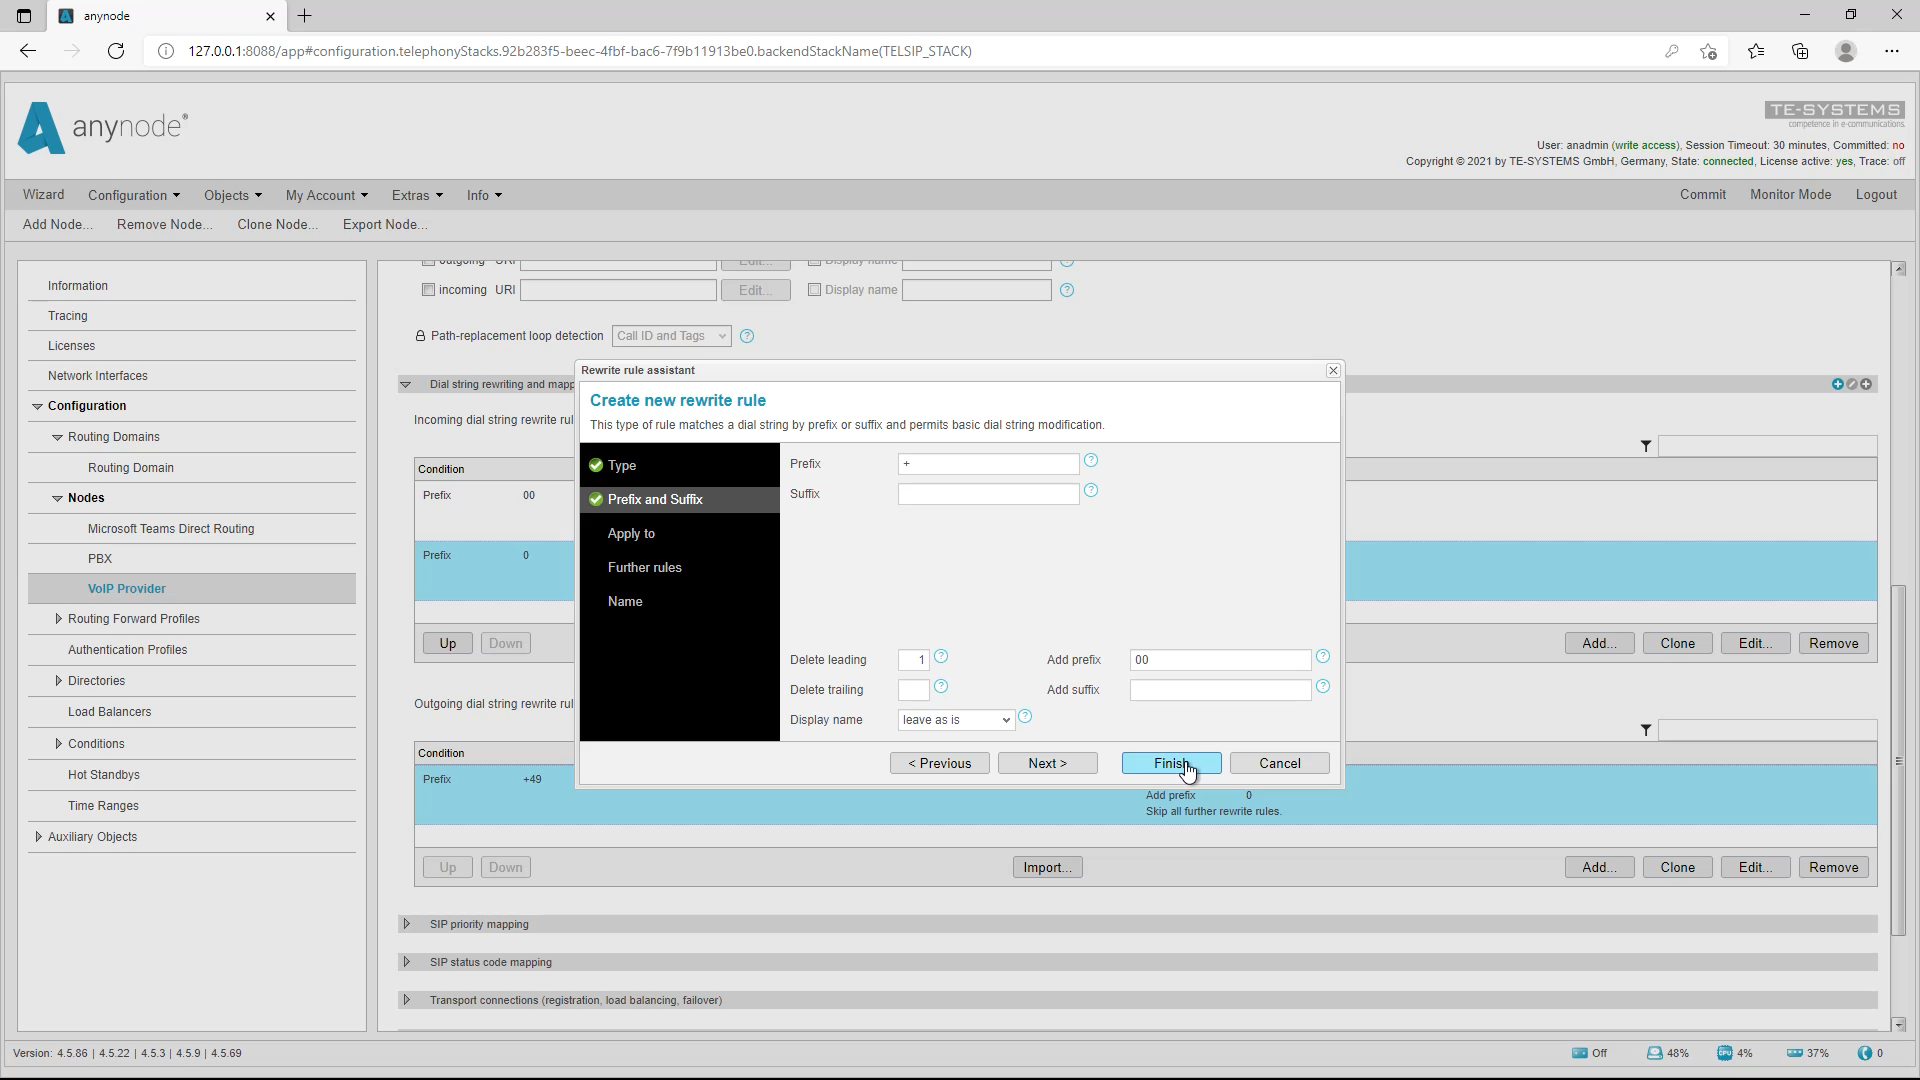The height and width of the screenshot is (1080, 1920).
Task: Click the dark plus icon in section header
Action: click(1866, 384)
